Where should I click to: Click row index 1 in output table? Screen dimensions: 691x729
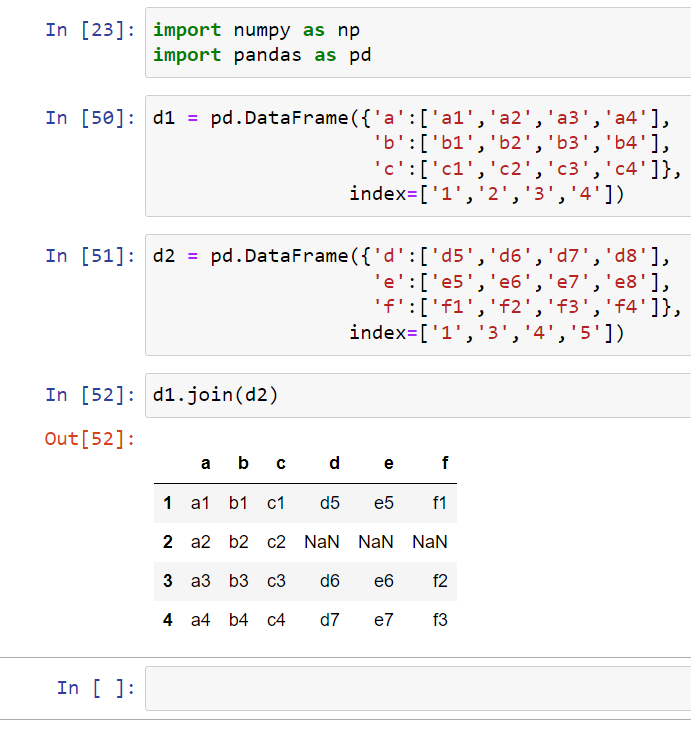point(167,503)
